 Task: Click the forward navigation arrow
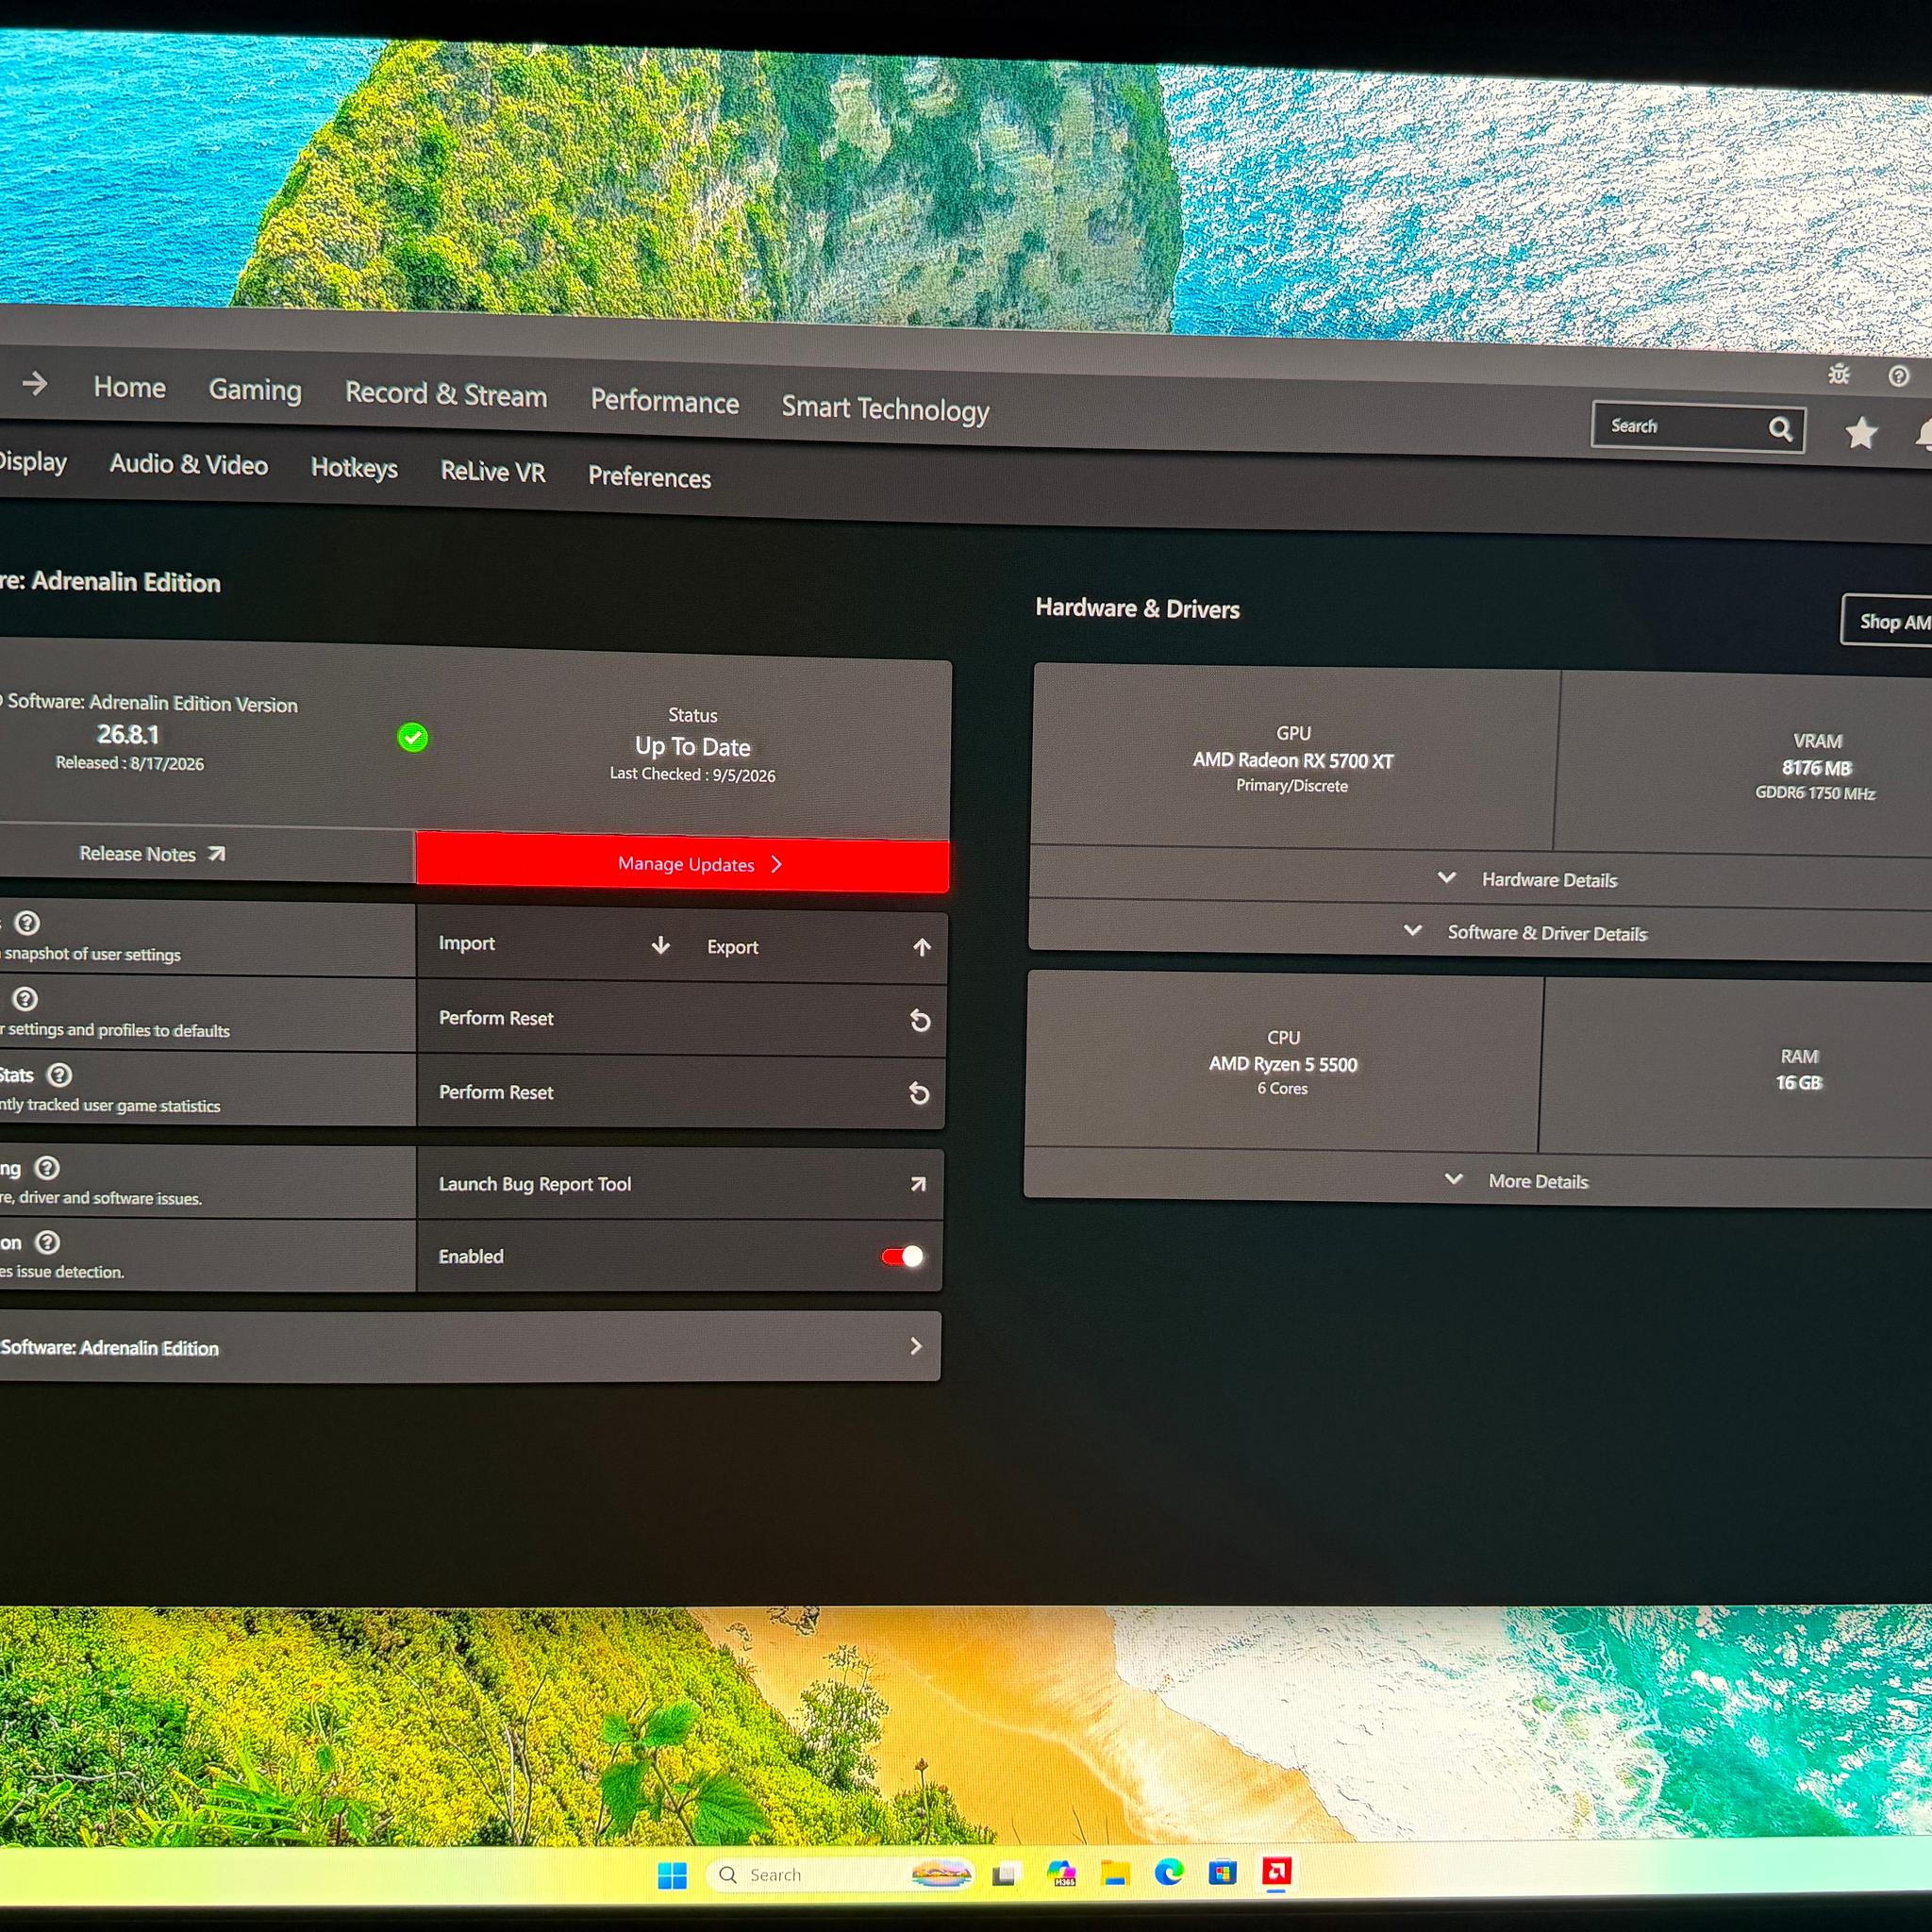pyautogui.click(x=36, y=383)
